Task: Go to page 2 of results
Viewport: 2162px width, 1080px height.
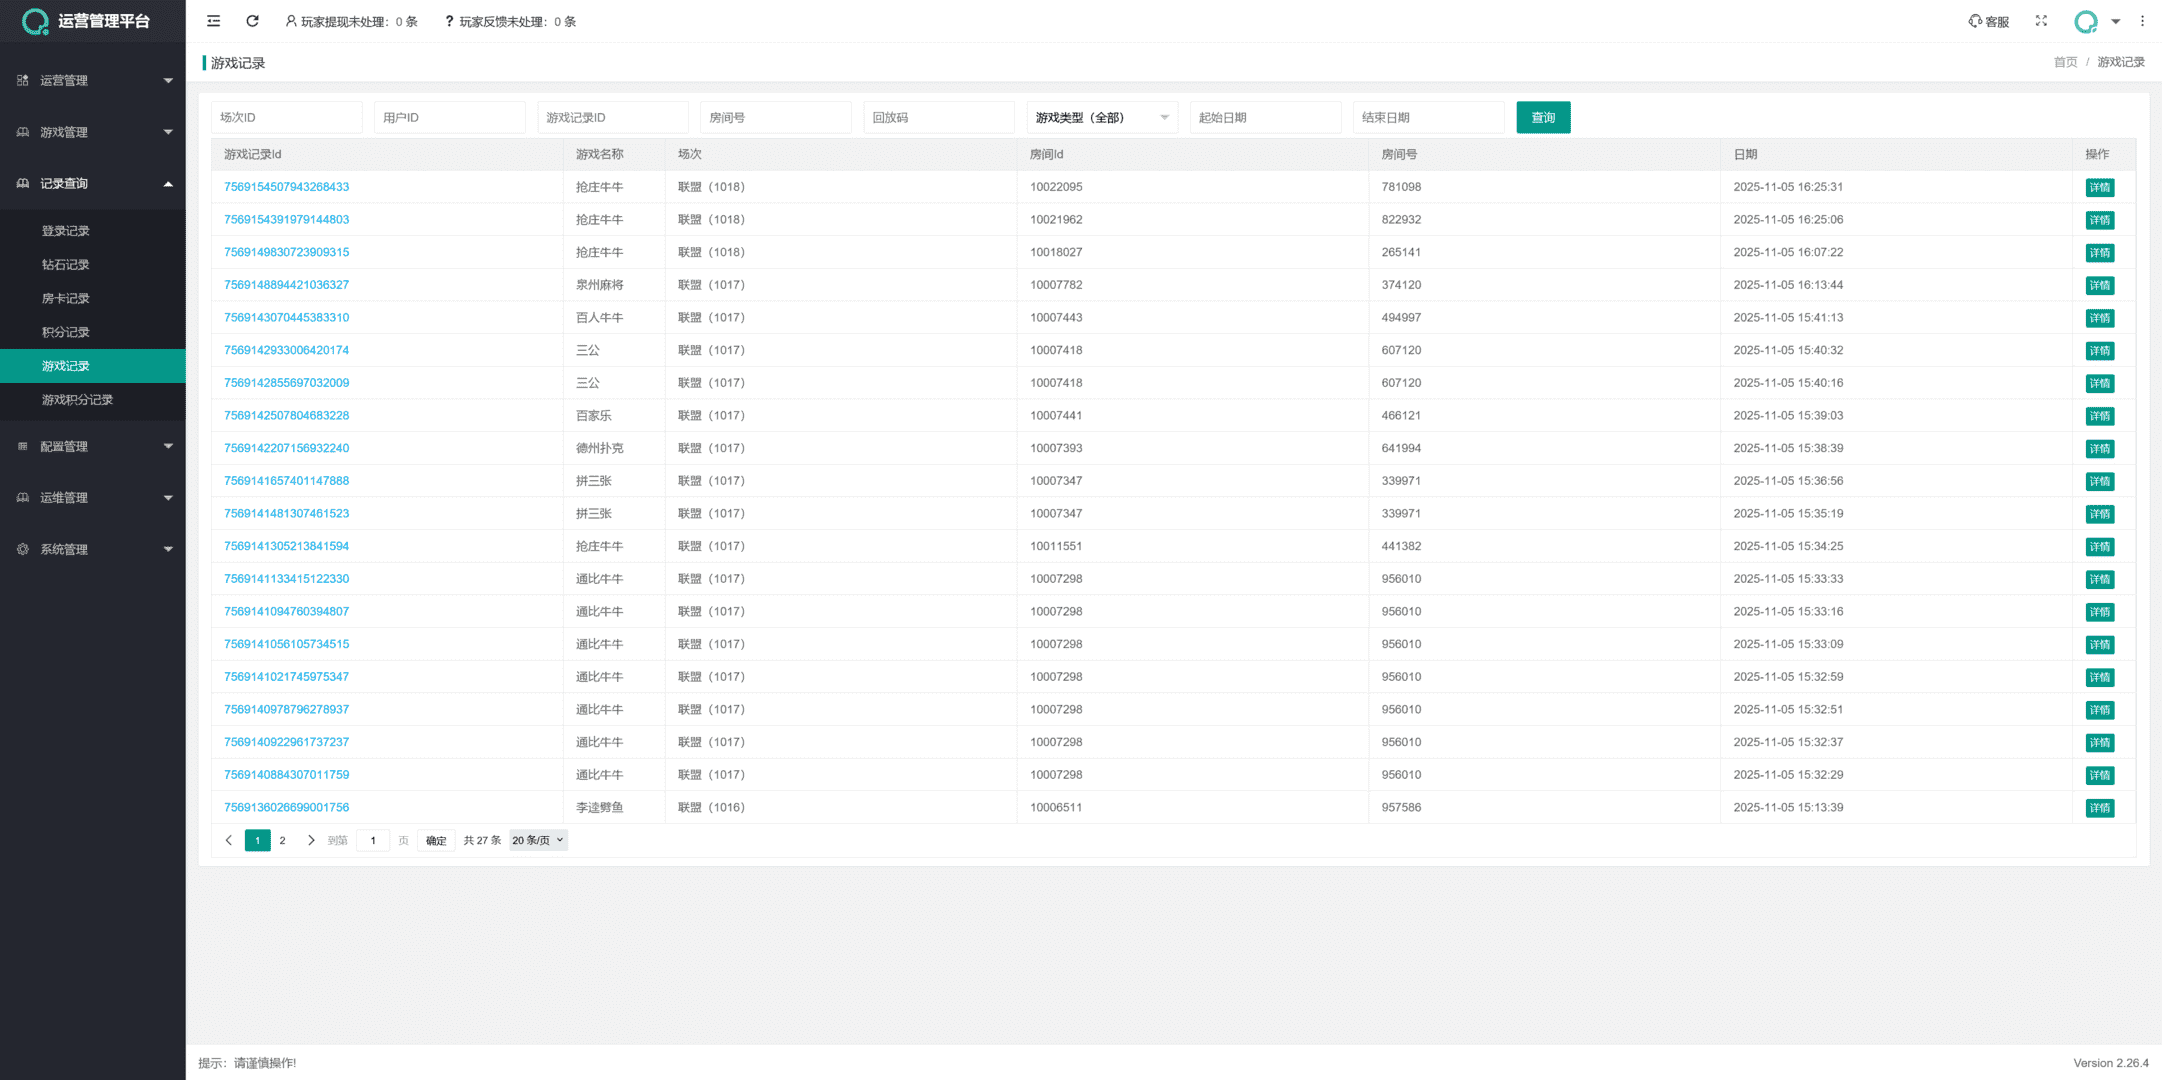Action: click(x=282, y=840)
